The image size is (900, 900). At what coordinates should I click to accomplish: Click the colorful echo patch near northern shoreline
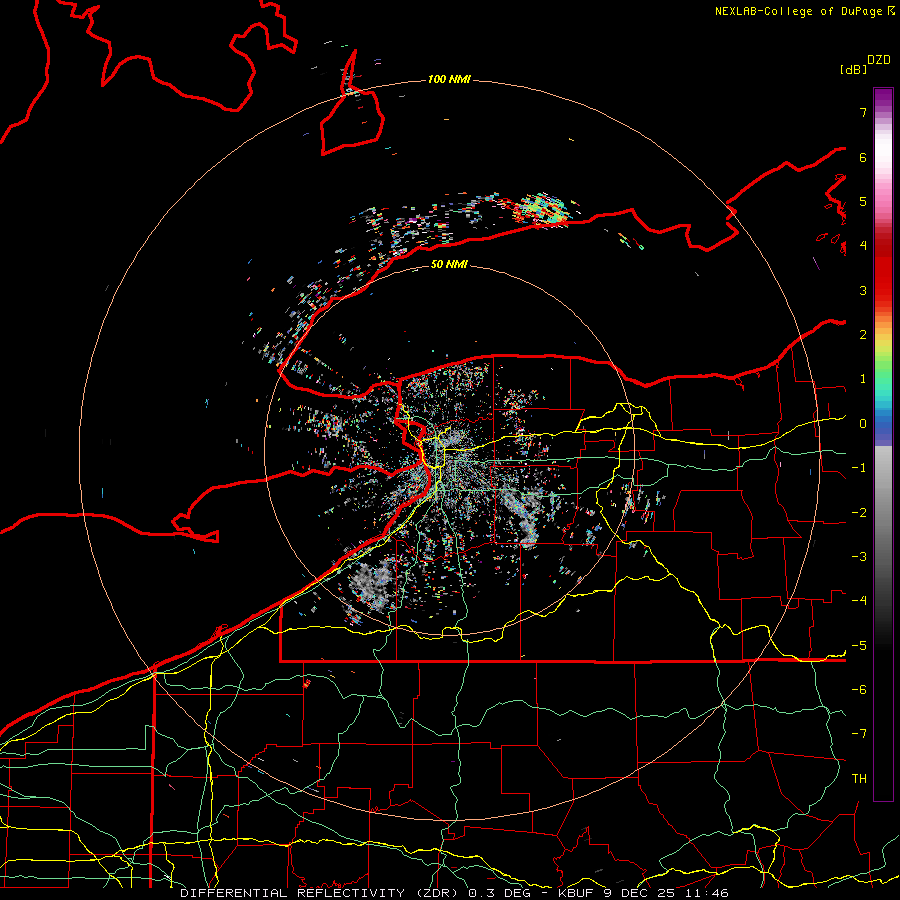[542, 210]
